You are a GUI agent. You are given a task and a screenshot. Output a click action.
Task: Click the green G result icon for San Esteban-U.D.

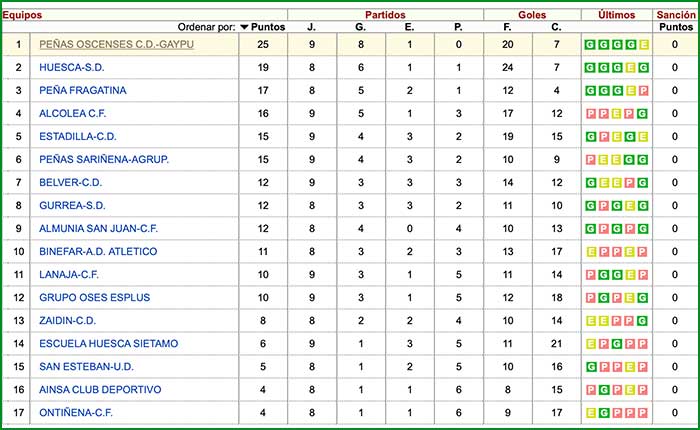[x=590, y=366]
